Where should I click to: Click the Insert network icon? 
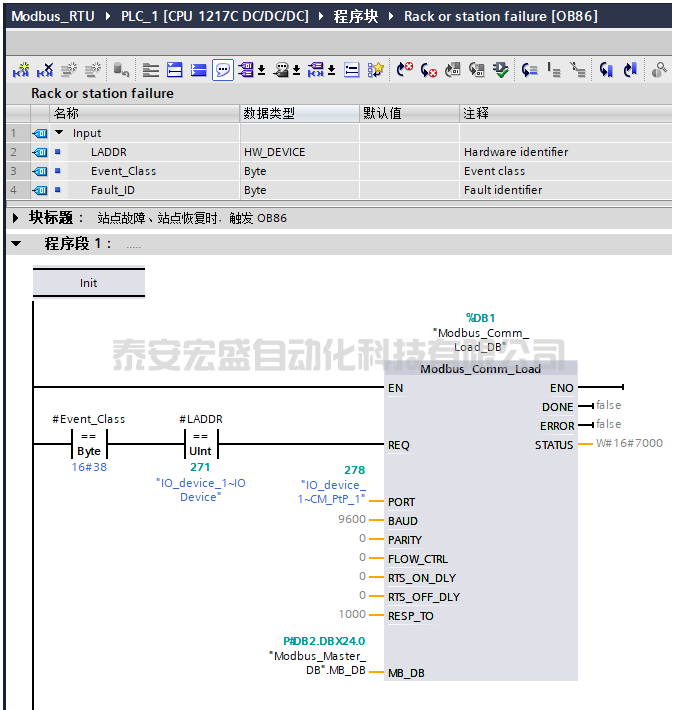(x=20, y=70)
